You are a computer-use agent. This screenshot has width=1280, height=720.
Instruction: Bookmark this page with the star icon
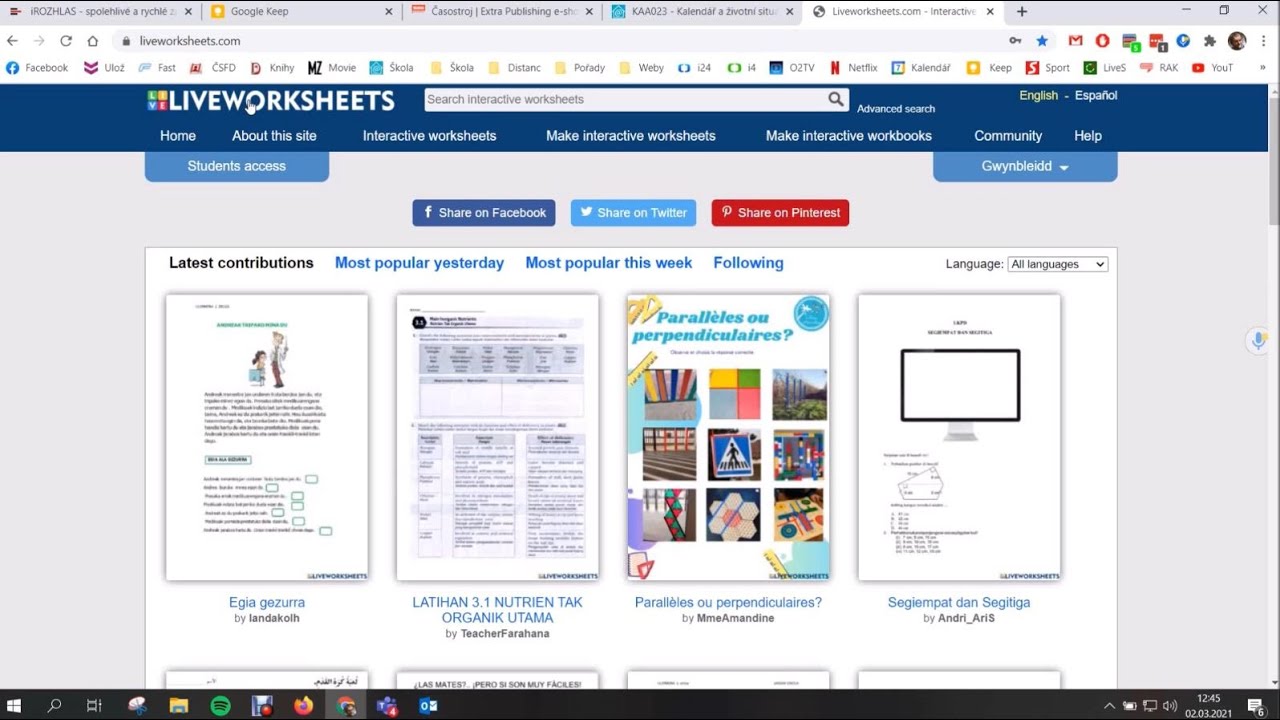point(1042,41)
